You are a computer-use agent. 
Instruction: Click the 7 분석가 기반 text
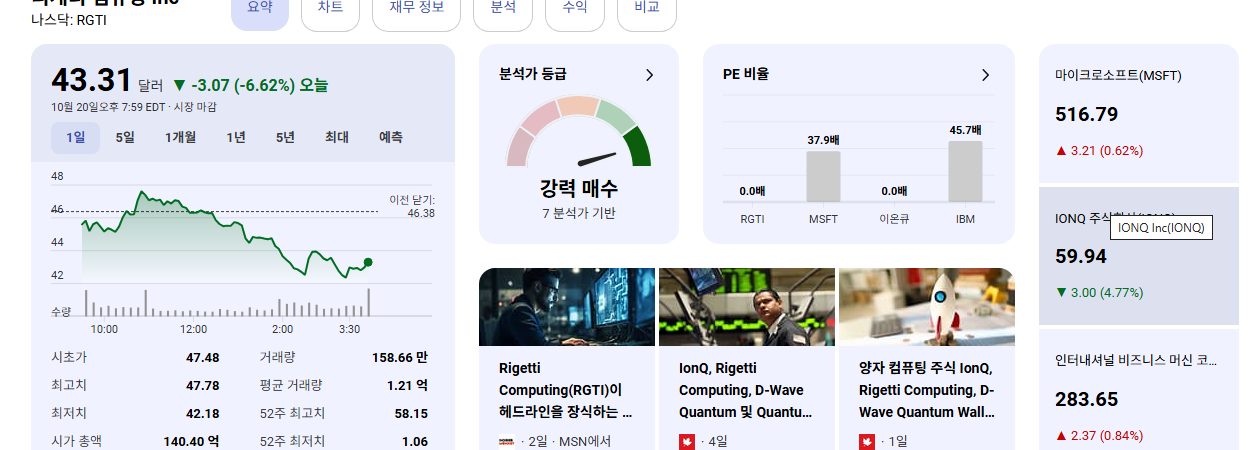point(579,213)
